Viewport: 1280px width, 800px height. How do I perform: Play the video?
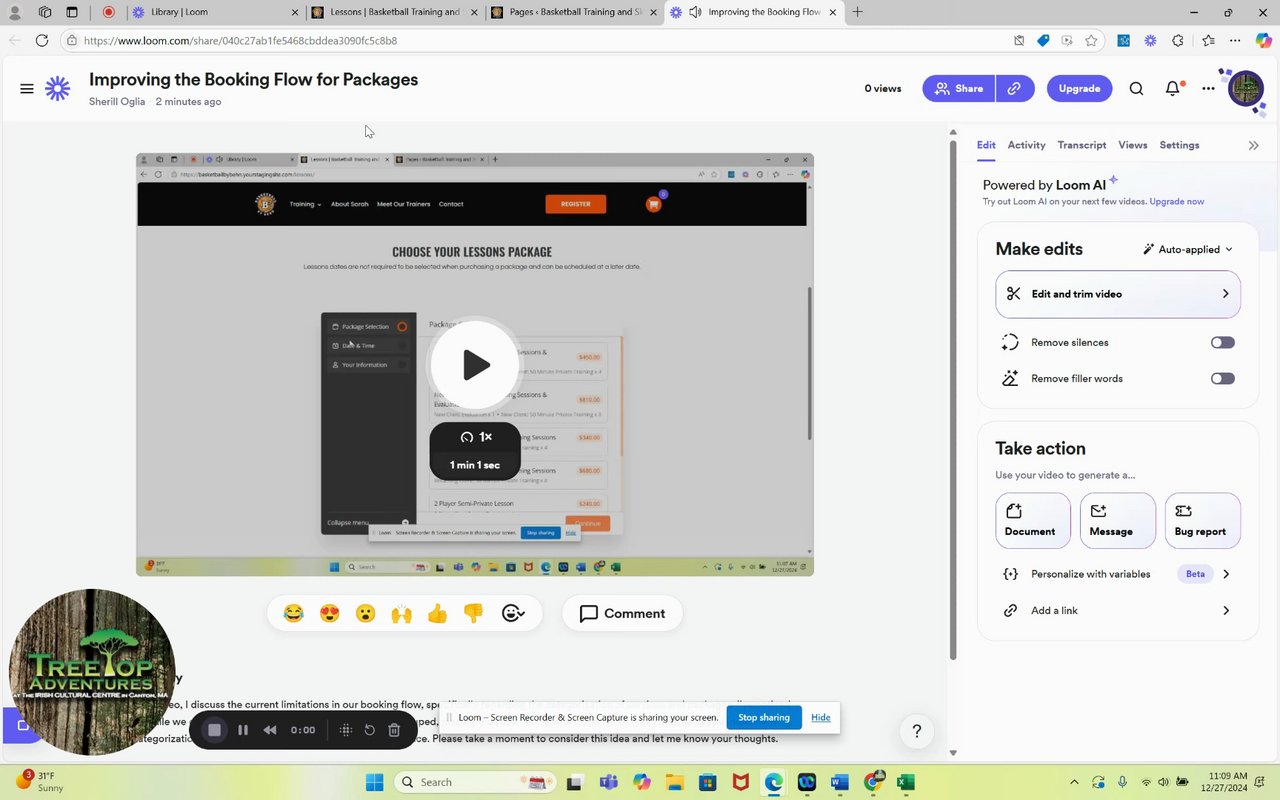pyautogui.click(x=475, y=365)
